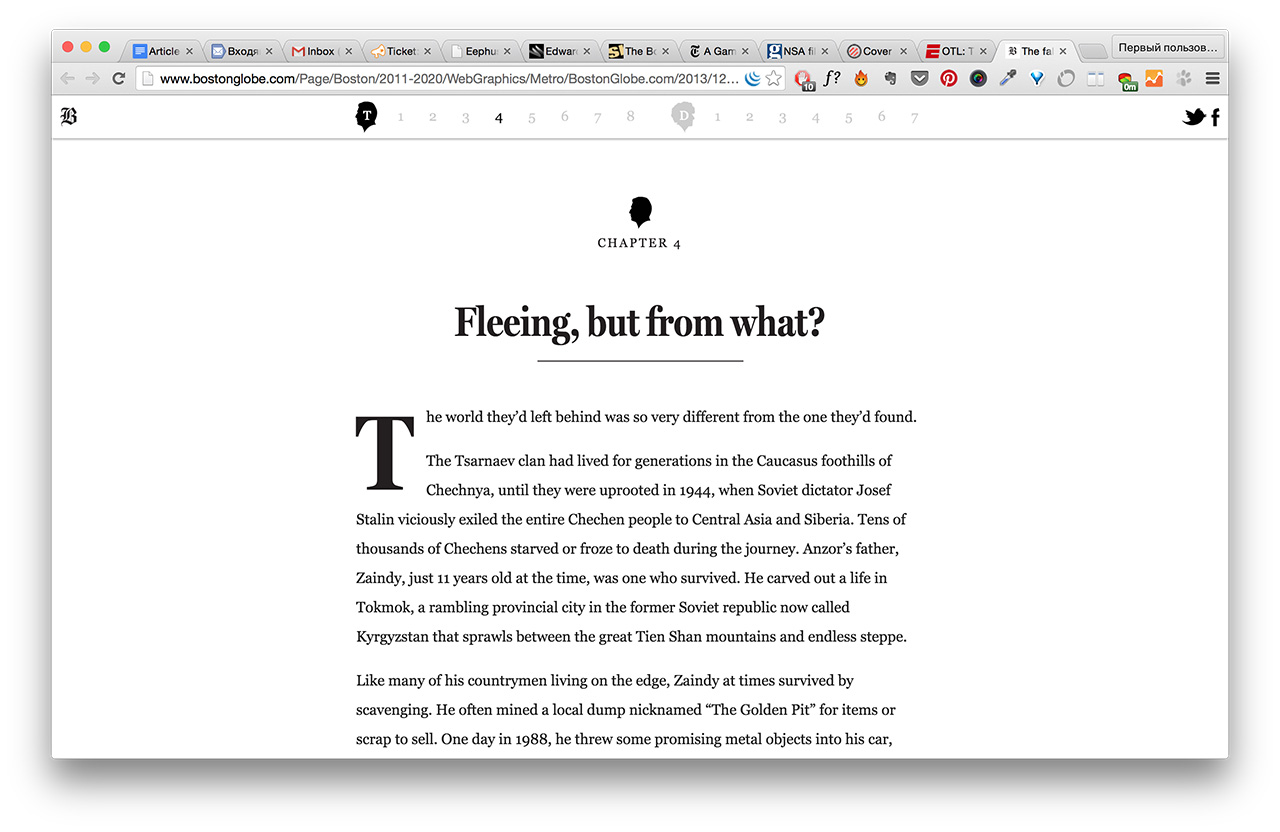Switch to the Gmail Inbox tab
Image resolution: width=1280 pixels, height=832 pixels.
tap(320, 51)
